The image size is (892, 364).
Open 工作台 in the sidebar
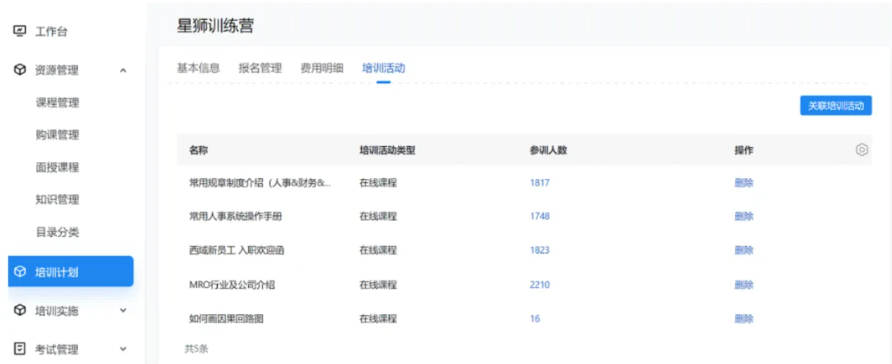click(x=51, y=31)
